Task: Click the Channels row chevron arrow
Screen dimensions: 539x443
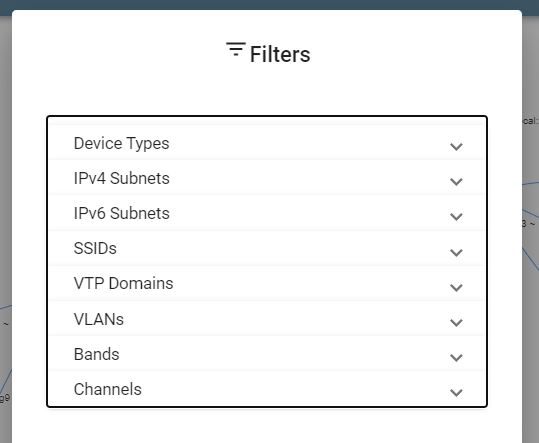Action: tap(456, 393)
